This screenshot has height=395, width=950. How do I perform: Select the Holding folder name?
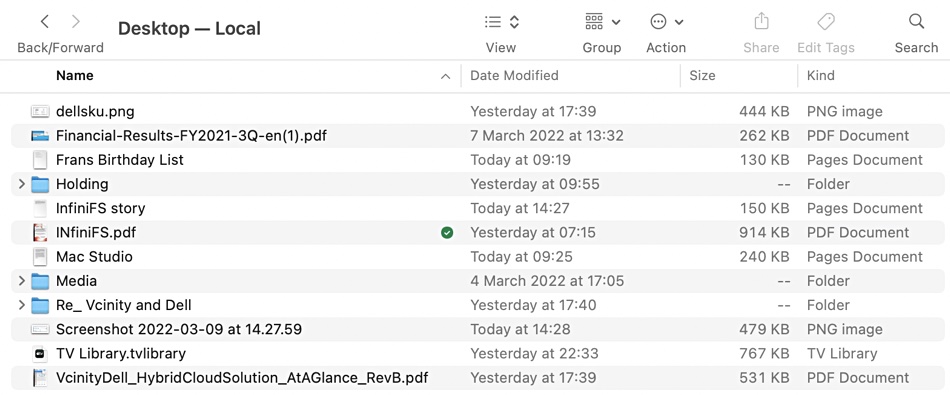point(82,184)
